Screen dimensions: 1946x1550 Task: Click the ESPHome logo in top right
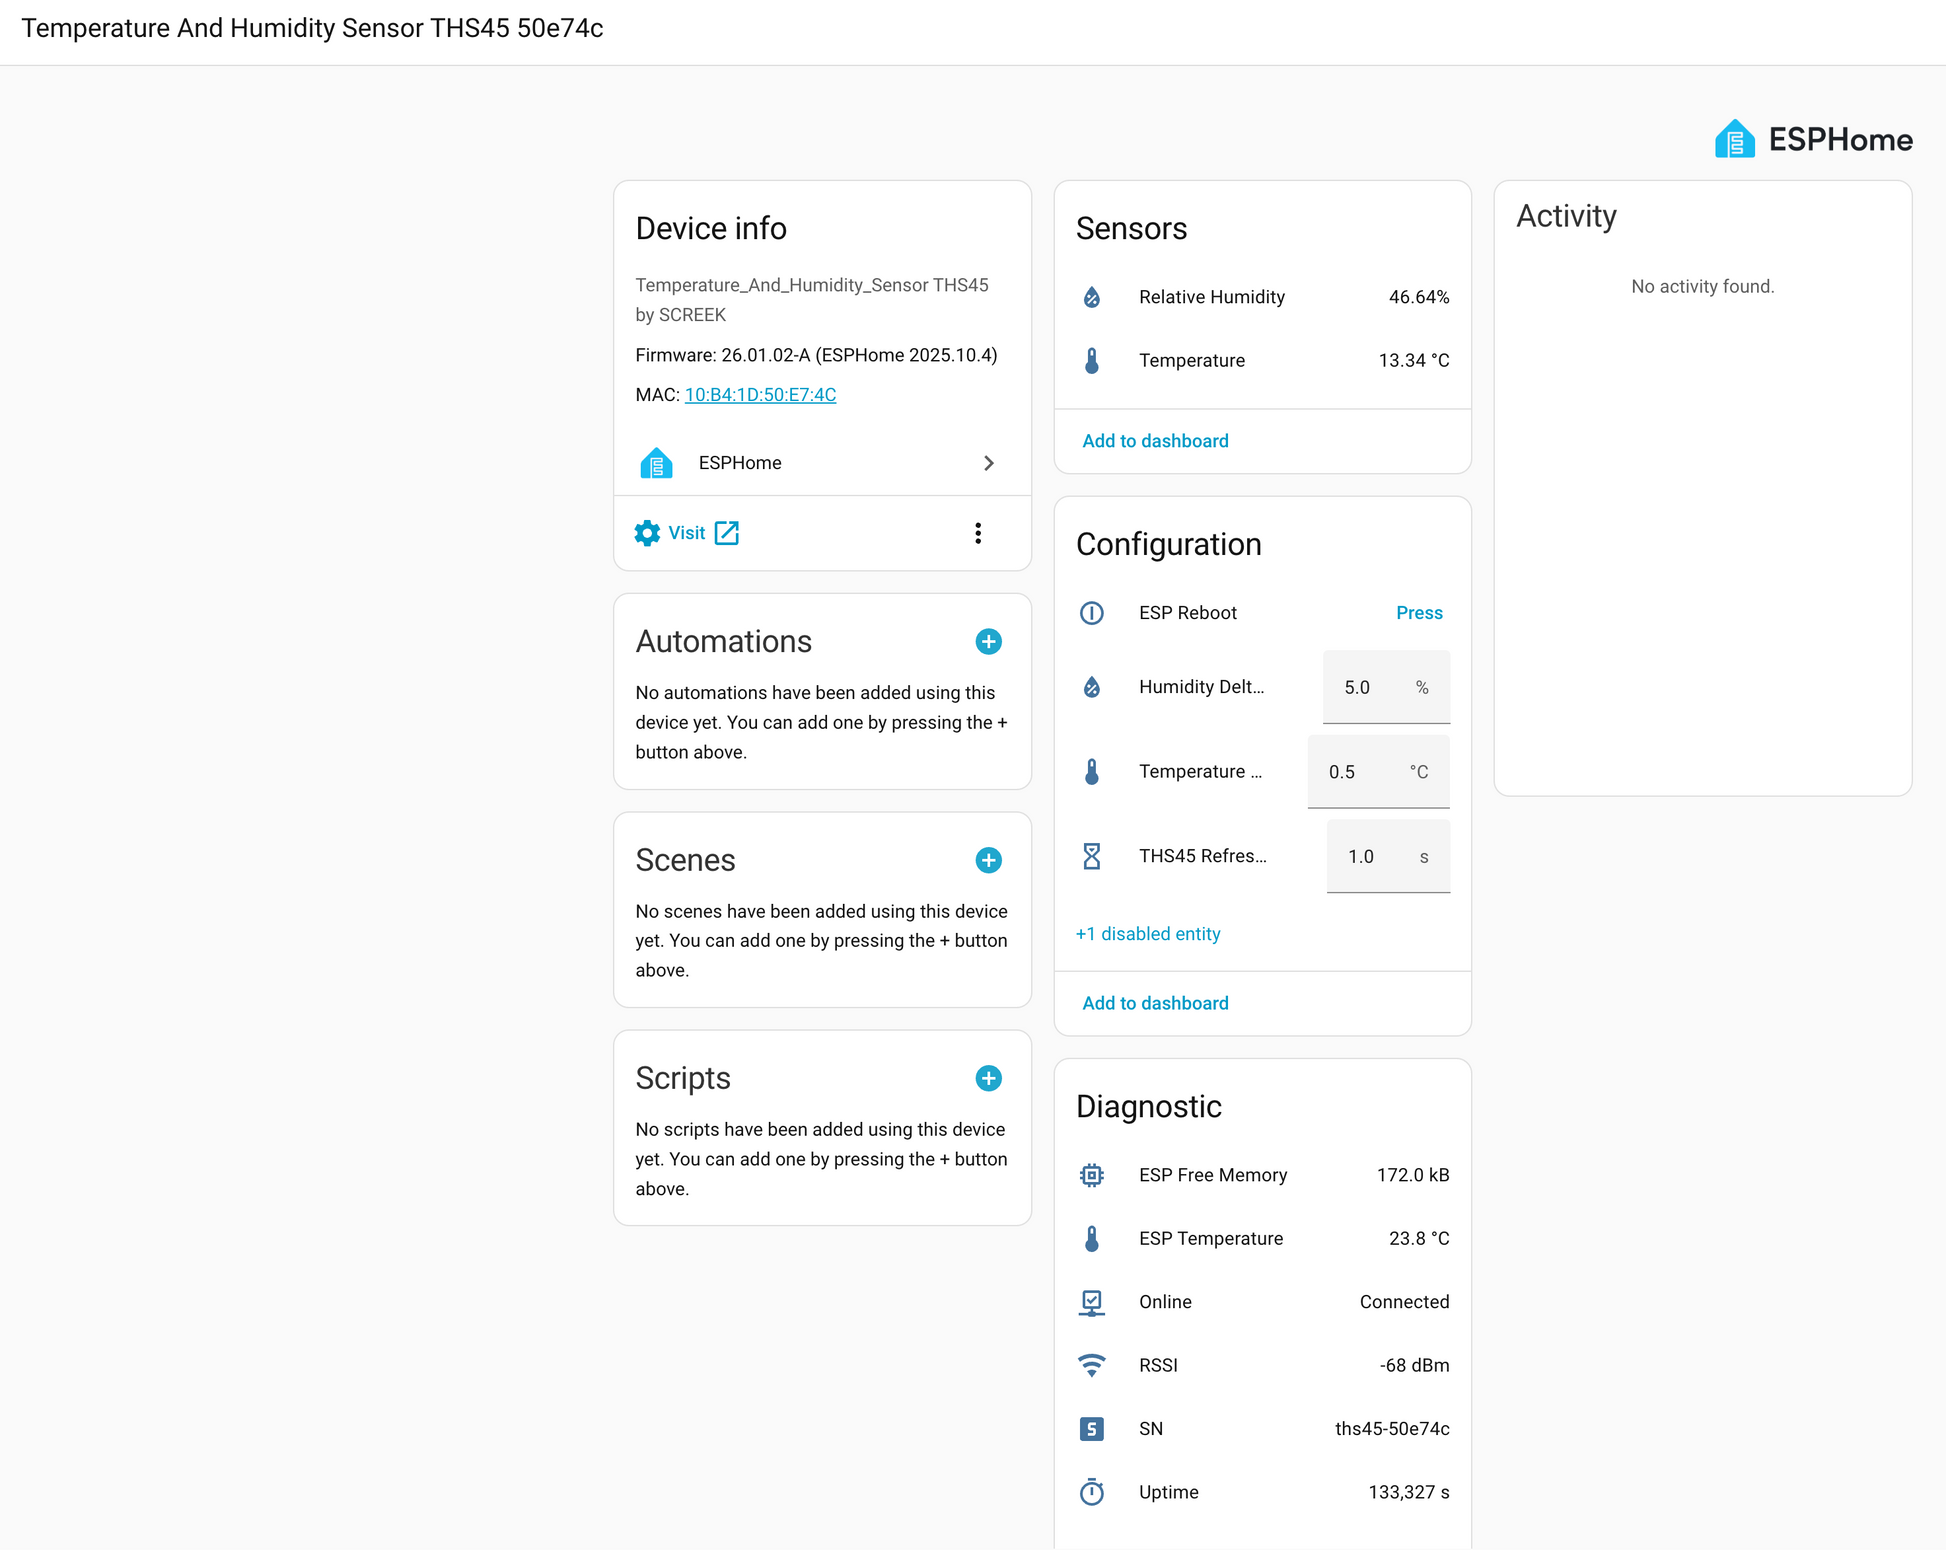point(1812,140)
